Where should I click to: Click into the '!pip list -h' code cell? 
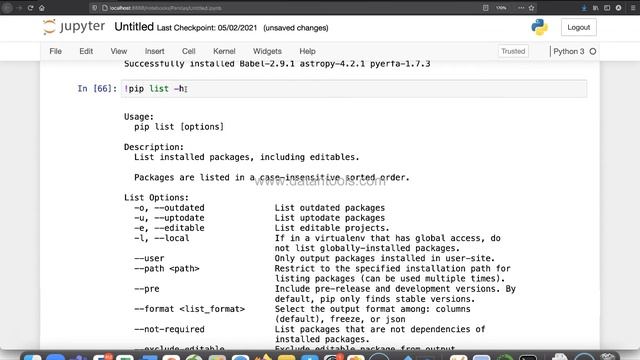pyautogui.click(x=354, y=89)
